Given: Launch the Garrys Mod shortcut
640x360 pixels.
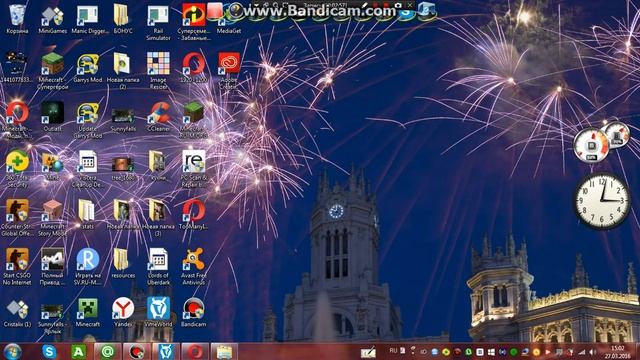Looking at the screenshot, I should (88, 68).
